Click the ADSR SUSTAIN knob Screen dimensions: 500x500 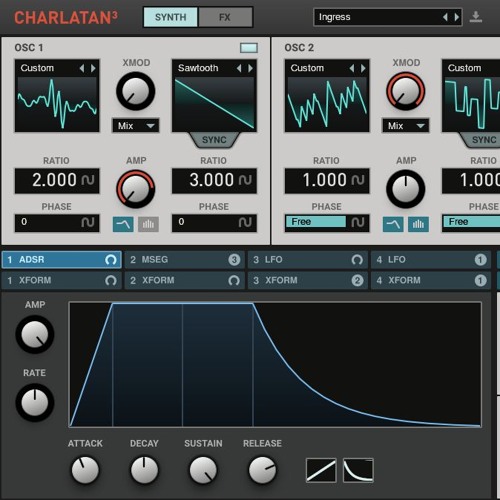click(203, 470)
